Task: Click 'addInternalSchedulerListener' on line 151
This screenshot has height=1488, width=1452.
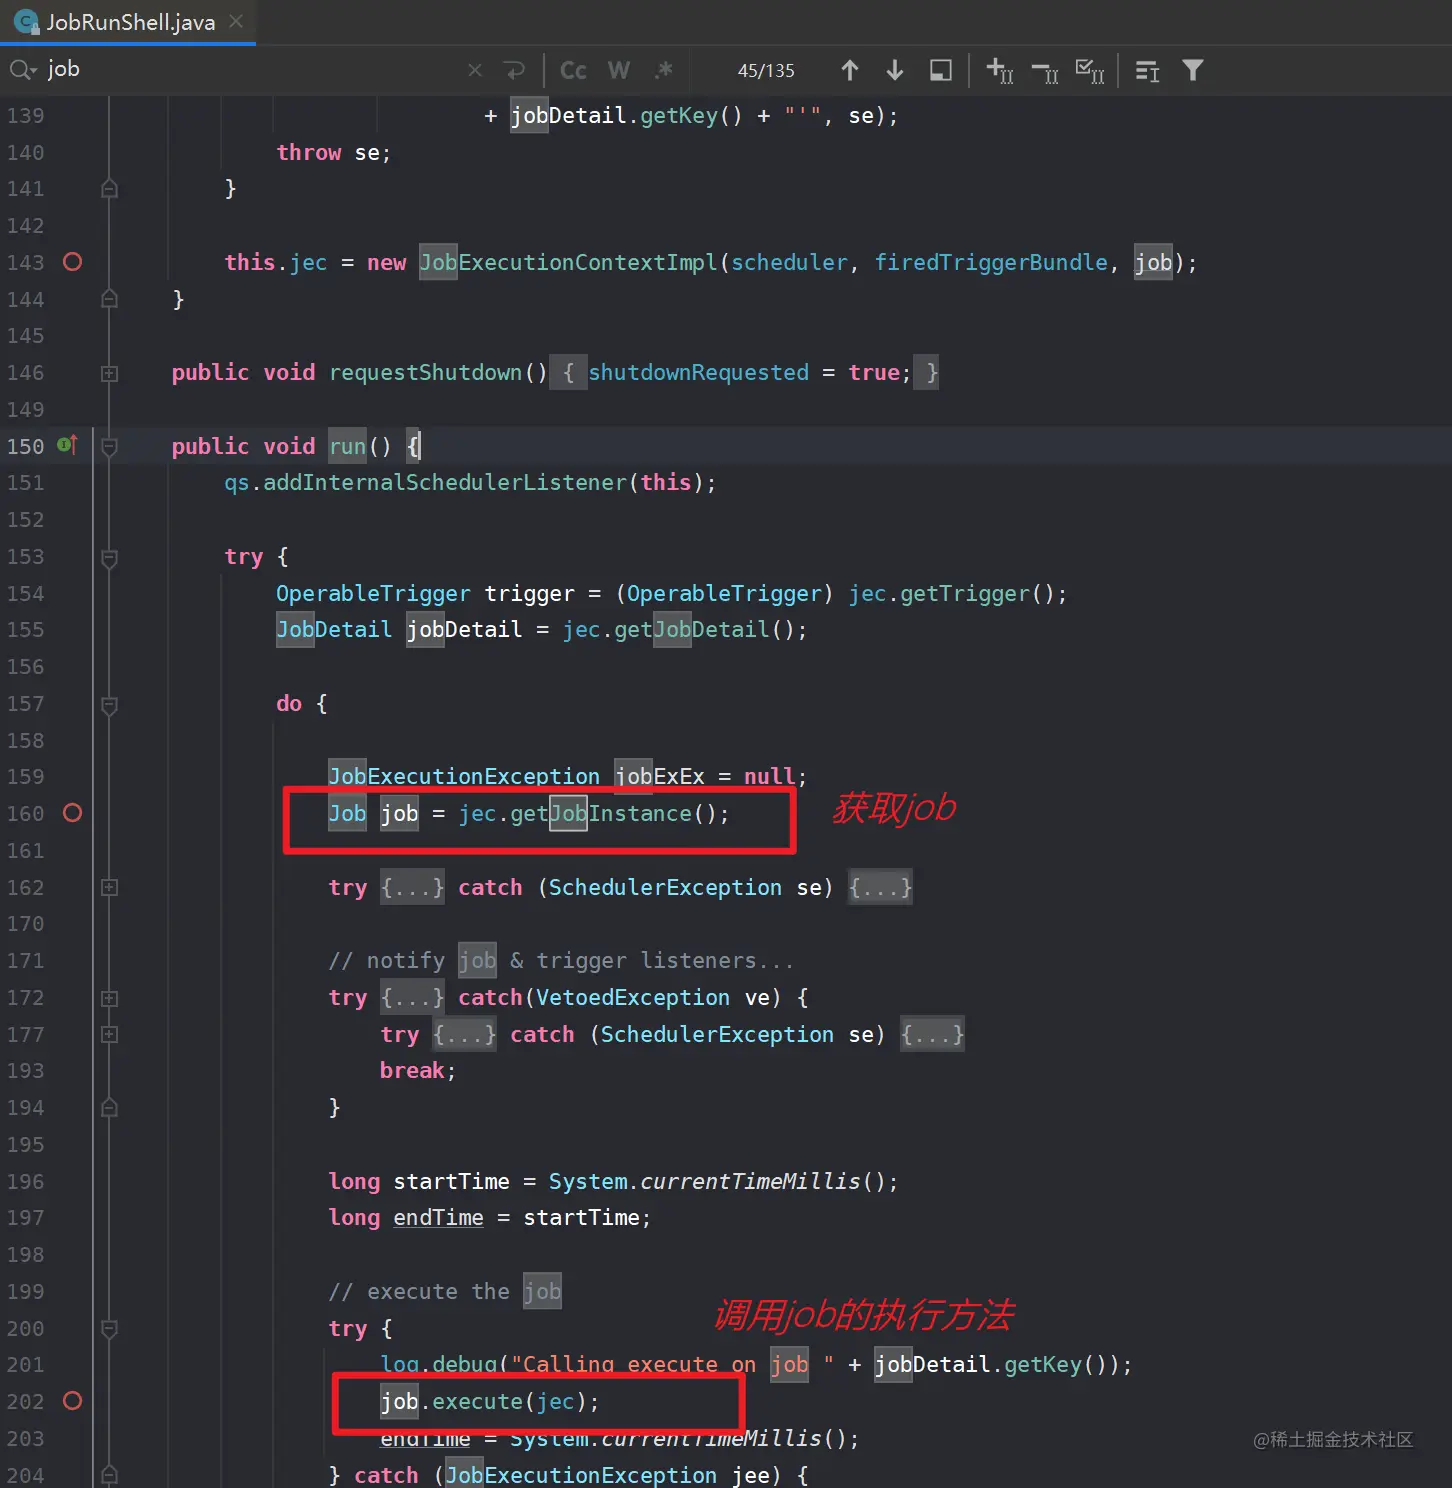Action: click(445, 483)
